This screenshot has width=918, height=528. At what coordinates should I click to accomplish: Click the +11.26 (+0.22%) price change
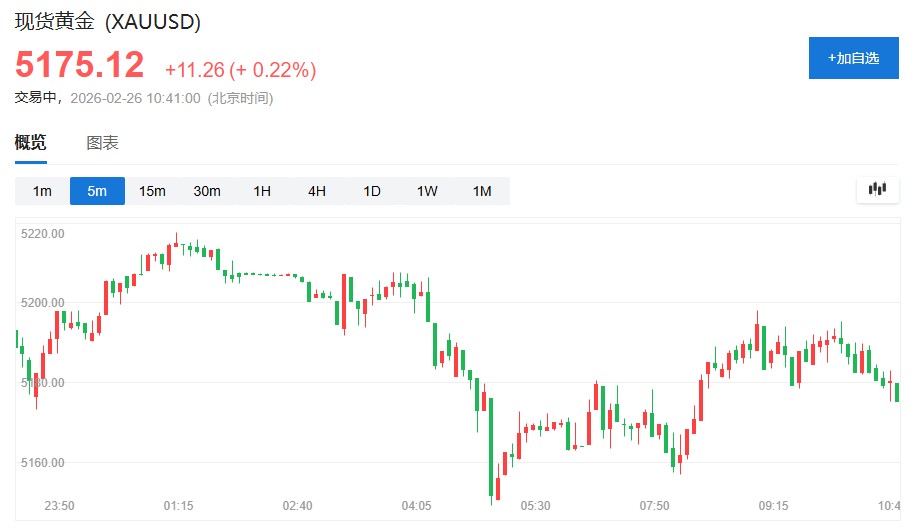point(240,70)
